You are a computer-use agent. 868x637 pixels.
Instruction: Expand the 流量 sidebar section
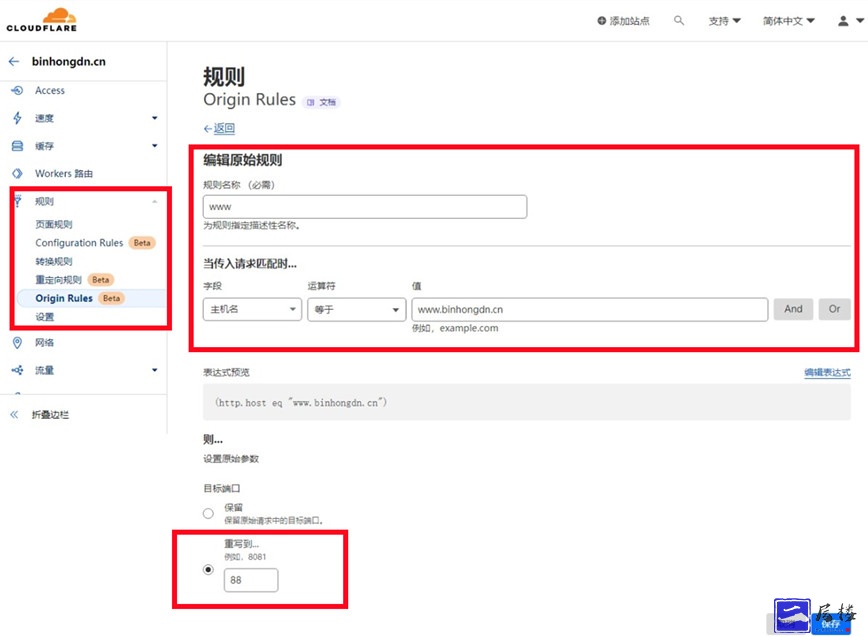tap(154, 370)
